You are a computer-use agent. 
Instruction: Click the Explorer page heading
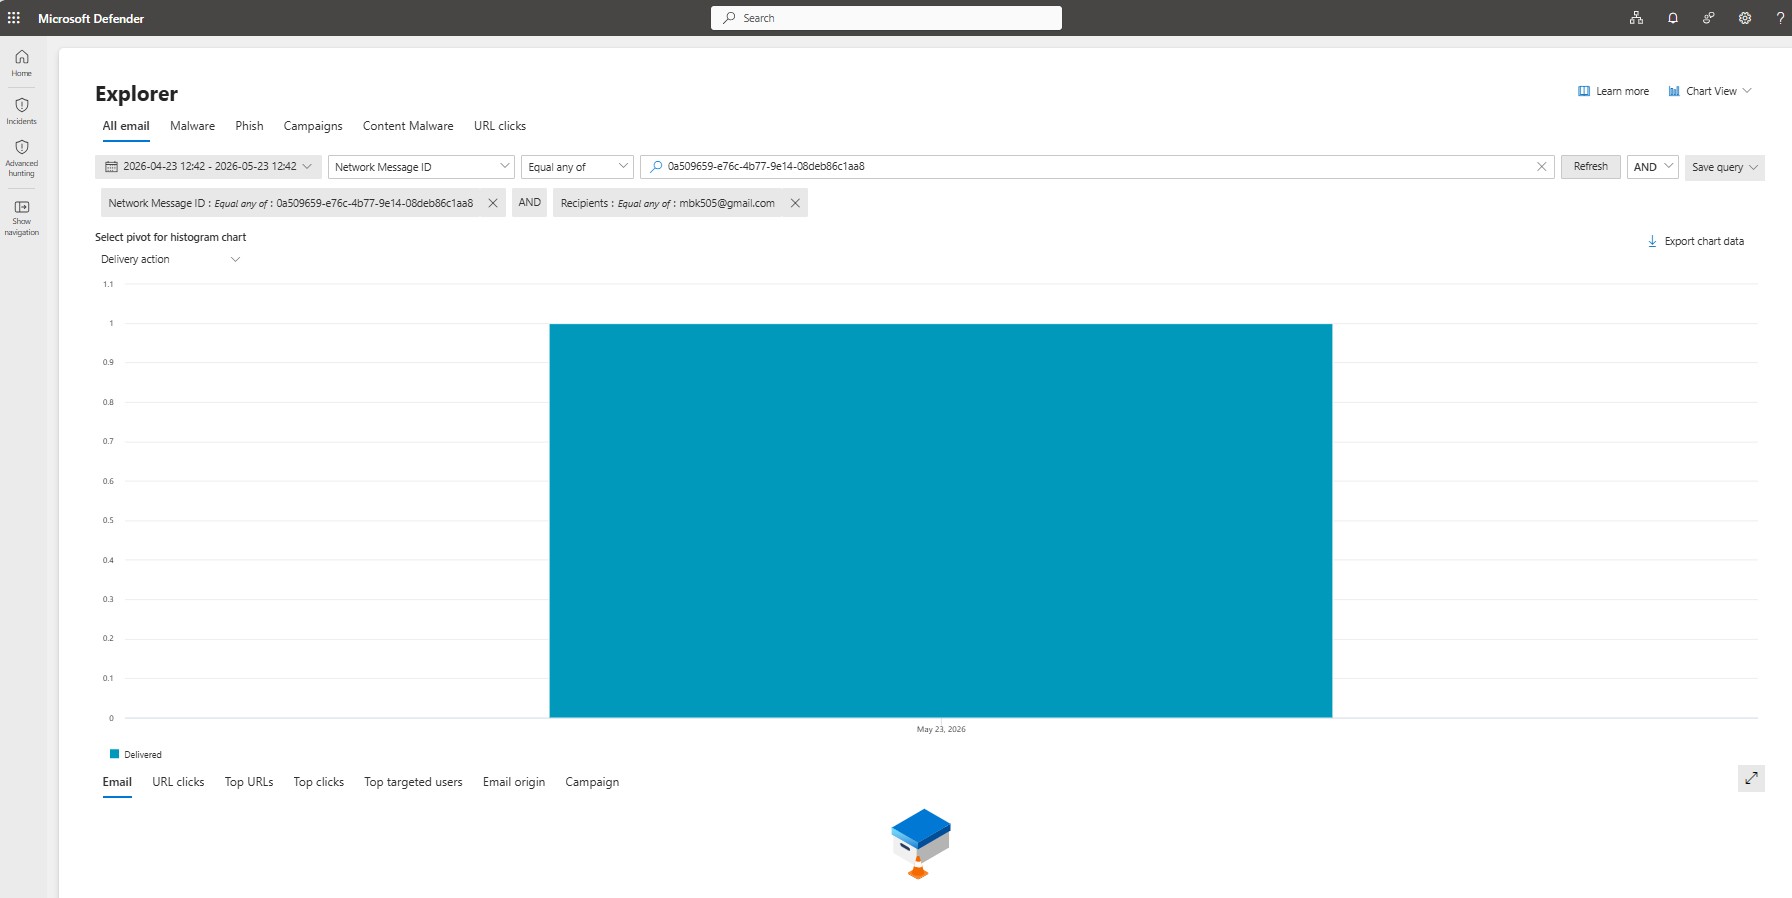point(136,94)
